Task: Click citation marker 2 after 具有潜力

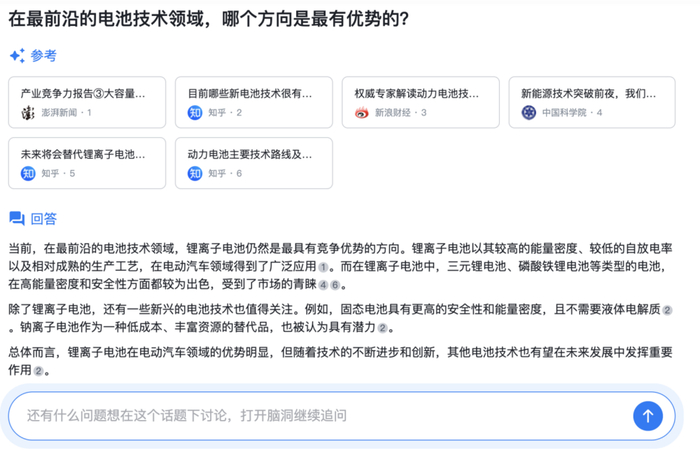Action: (383, 328)
